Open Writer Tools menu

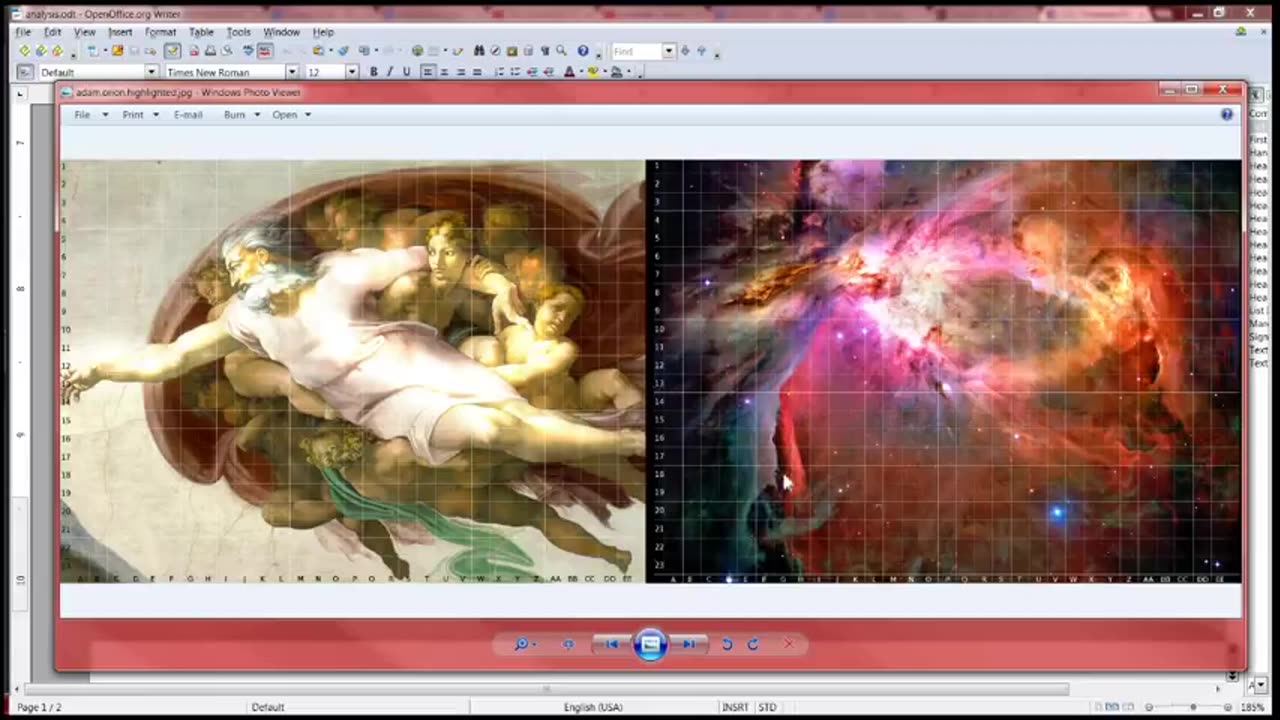click(x=238, y=32)
